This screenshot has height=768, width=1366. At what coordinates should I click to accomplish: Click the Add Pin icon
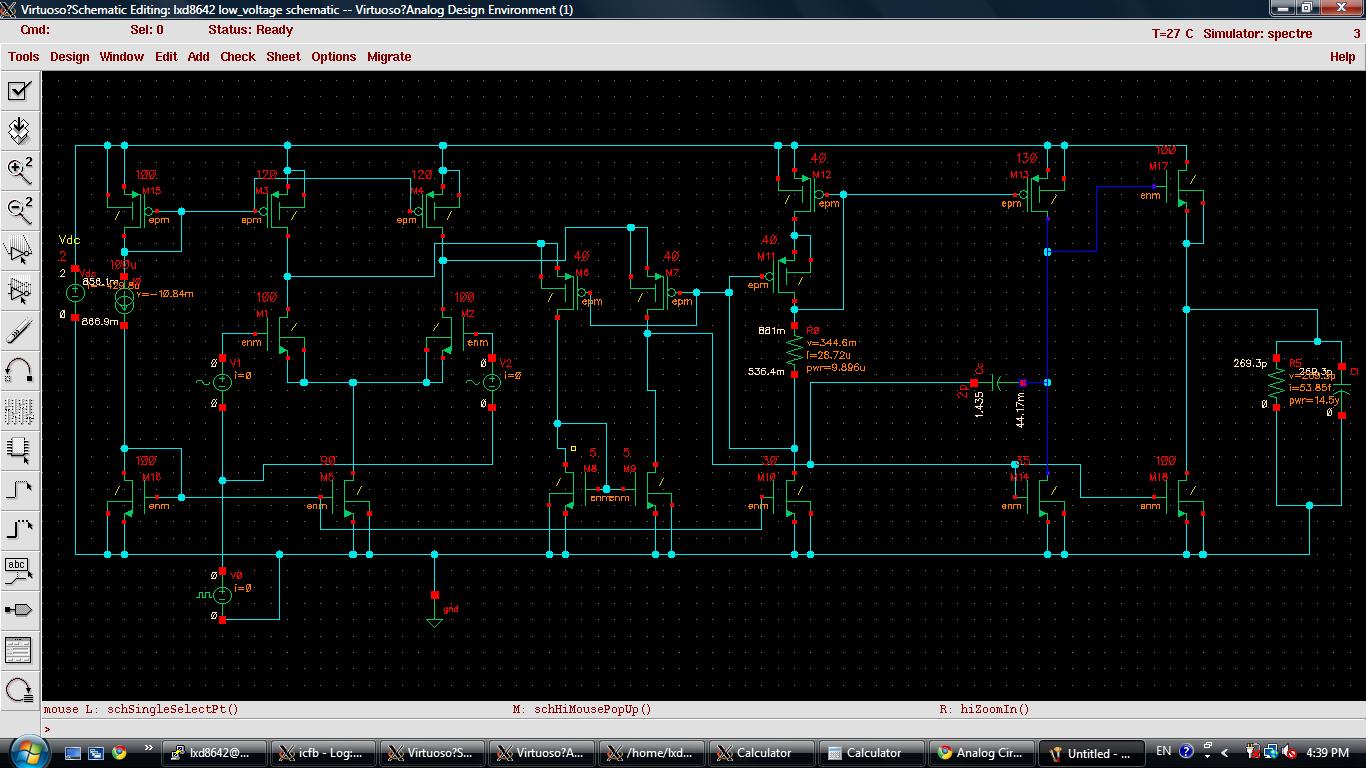[19, 610]
